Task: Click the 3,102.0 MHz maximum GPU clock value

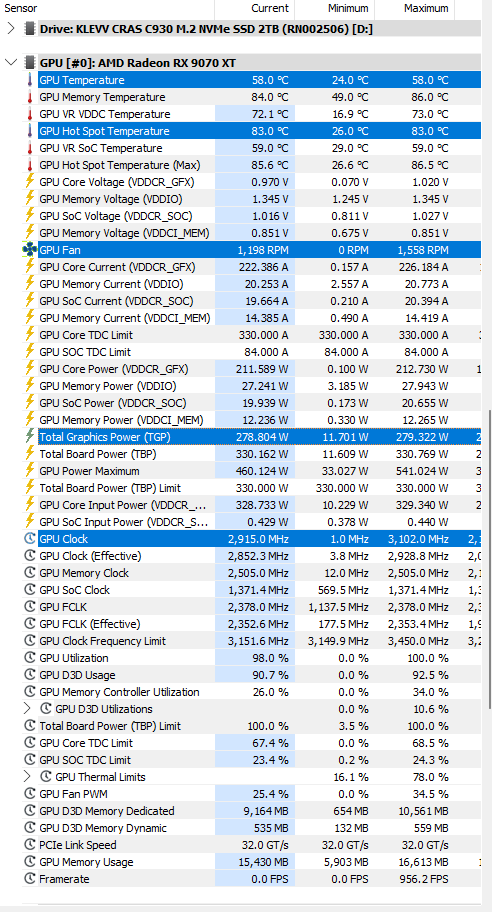Action: point(418,539)
